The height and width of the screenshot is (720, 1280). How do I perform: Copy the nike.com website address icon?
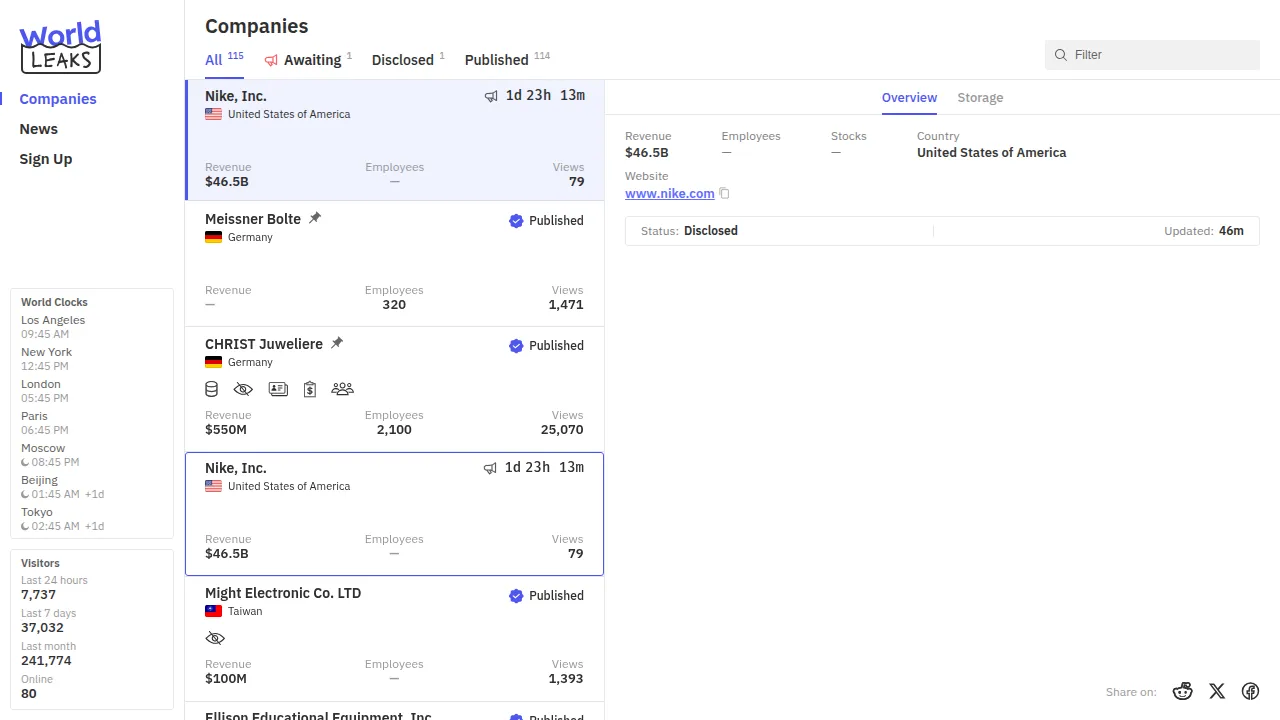click(725, 194)
